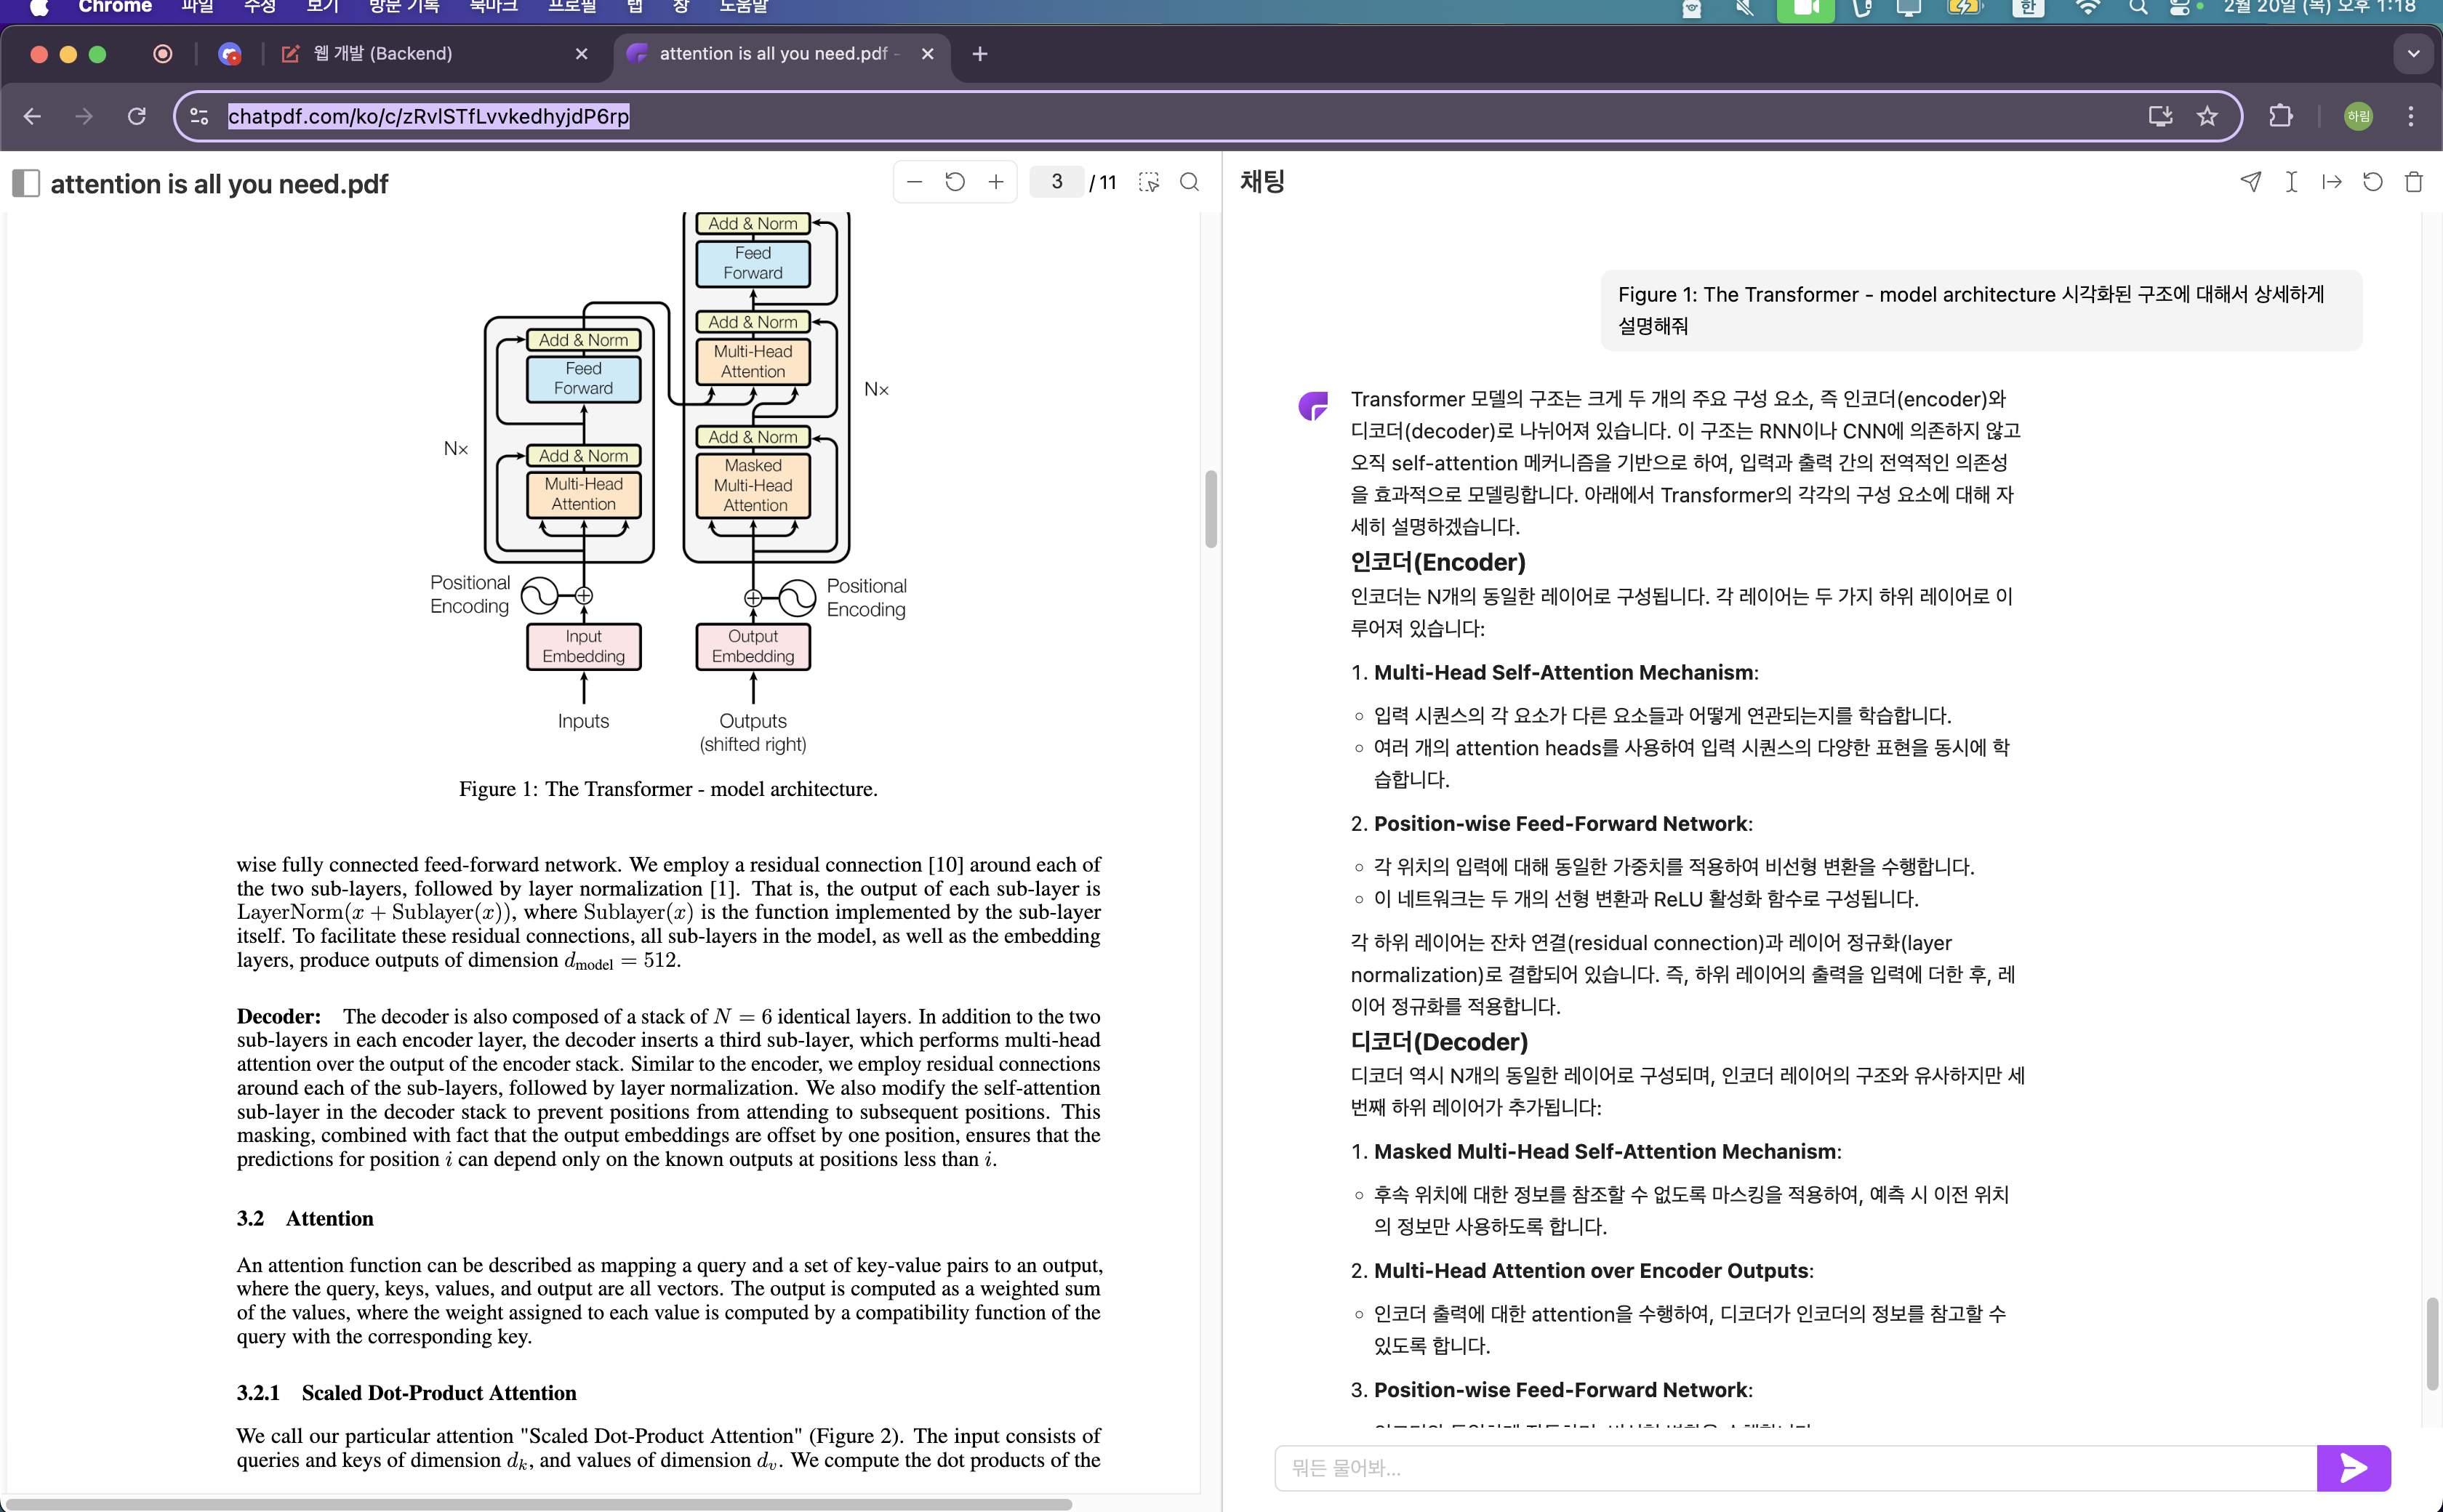This screenshot has width=2443, height=1512.
Task: Click the share chat paper-plane icon
Action: click(x=2250, y=182)
